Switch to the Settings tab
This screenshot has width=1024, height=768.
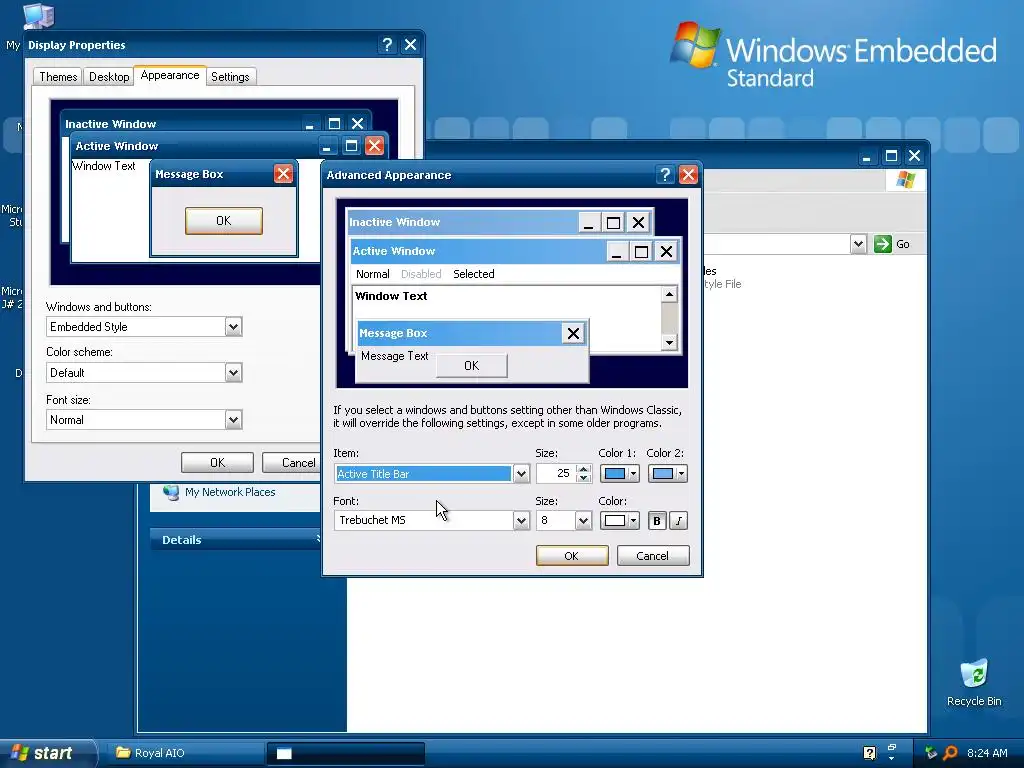(x=230, y=76)
